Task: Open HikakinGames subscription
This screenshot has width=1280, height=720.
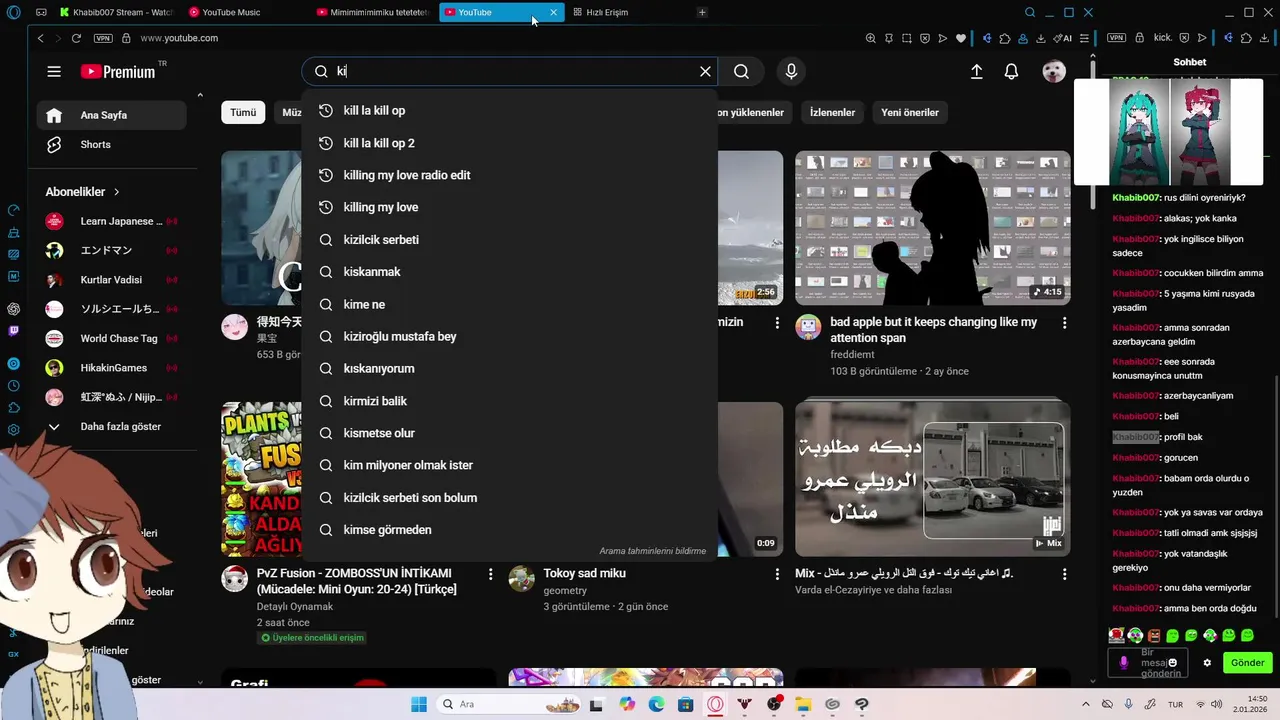Action: [112, 368]
